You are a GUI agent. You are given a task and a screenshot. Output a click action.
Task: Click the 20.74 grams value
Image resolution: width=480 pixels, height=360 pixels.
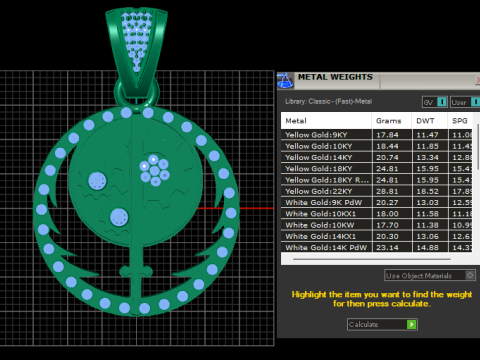pos(387,157)
